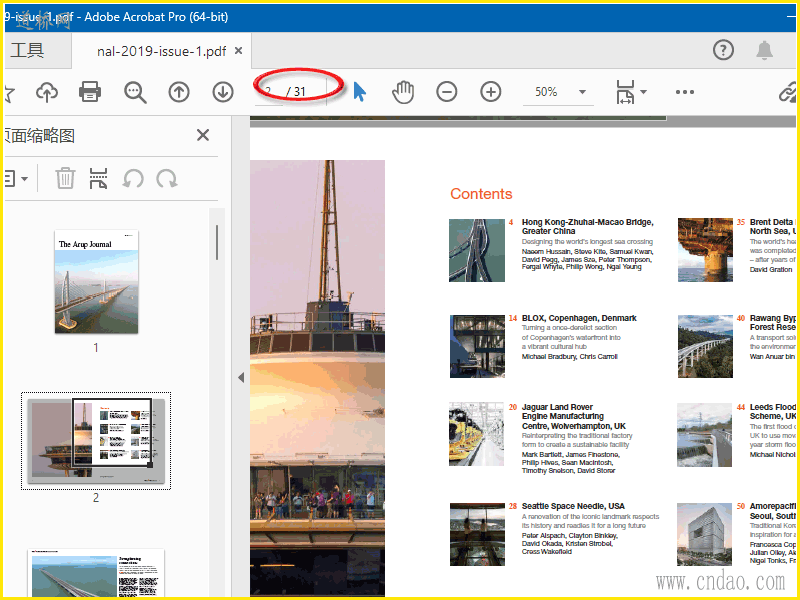
Task: Switch to the nal-2019-issue-1.pdf tab
Action: point(161,51)
